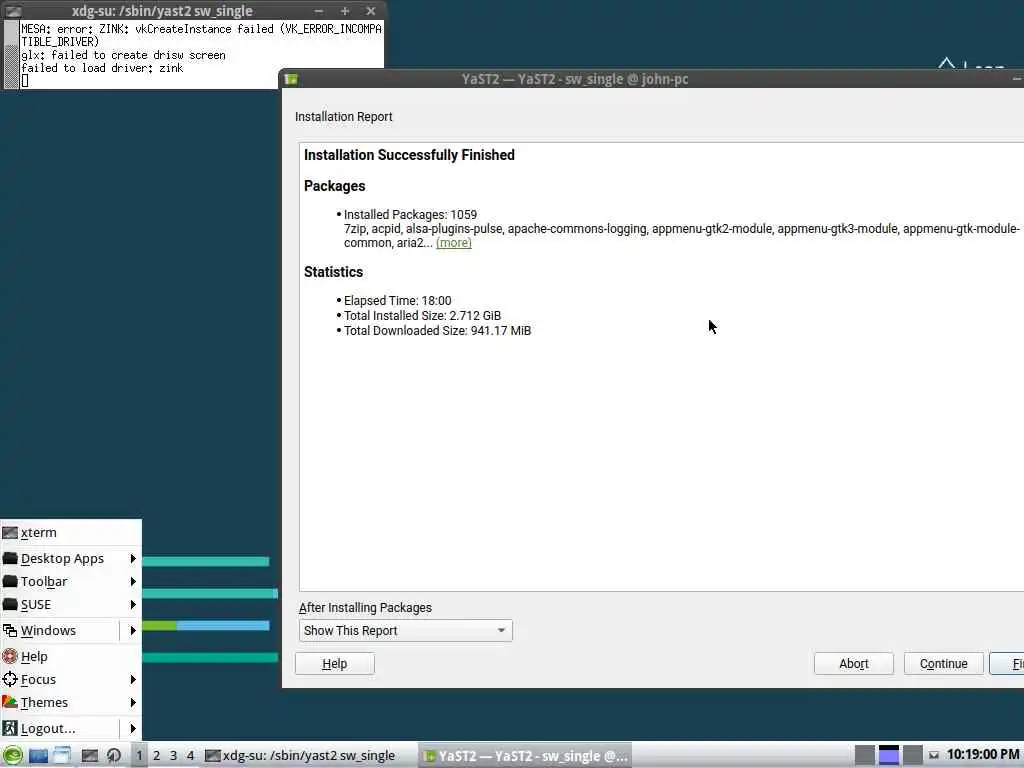1024x768 pixels.
Task: Click the clock showing 10:19:00 PM
Action: (983, 755)
